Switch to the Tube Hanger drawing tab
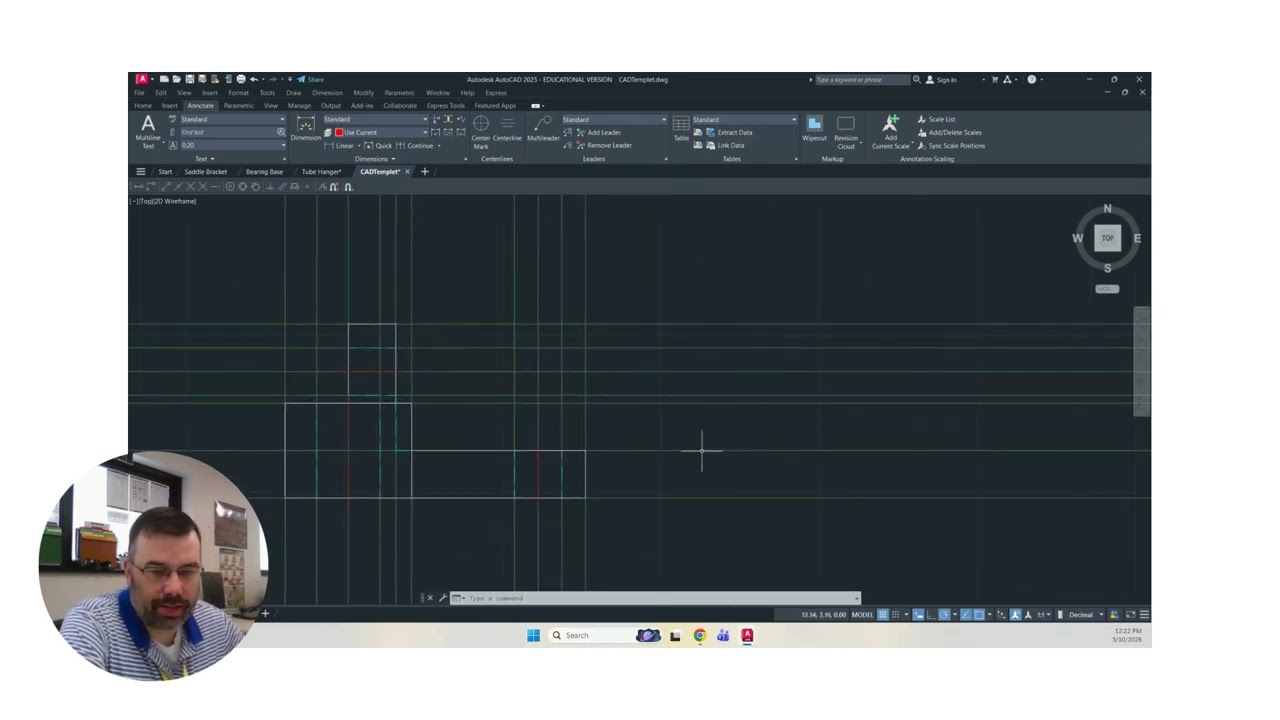 (x=321, y=172)
